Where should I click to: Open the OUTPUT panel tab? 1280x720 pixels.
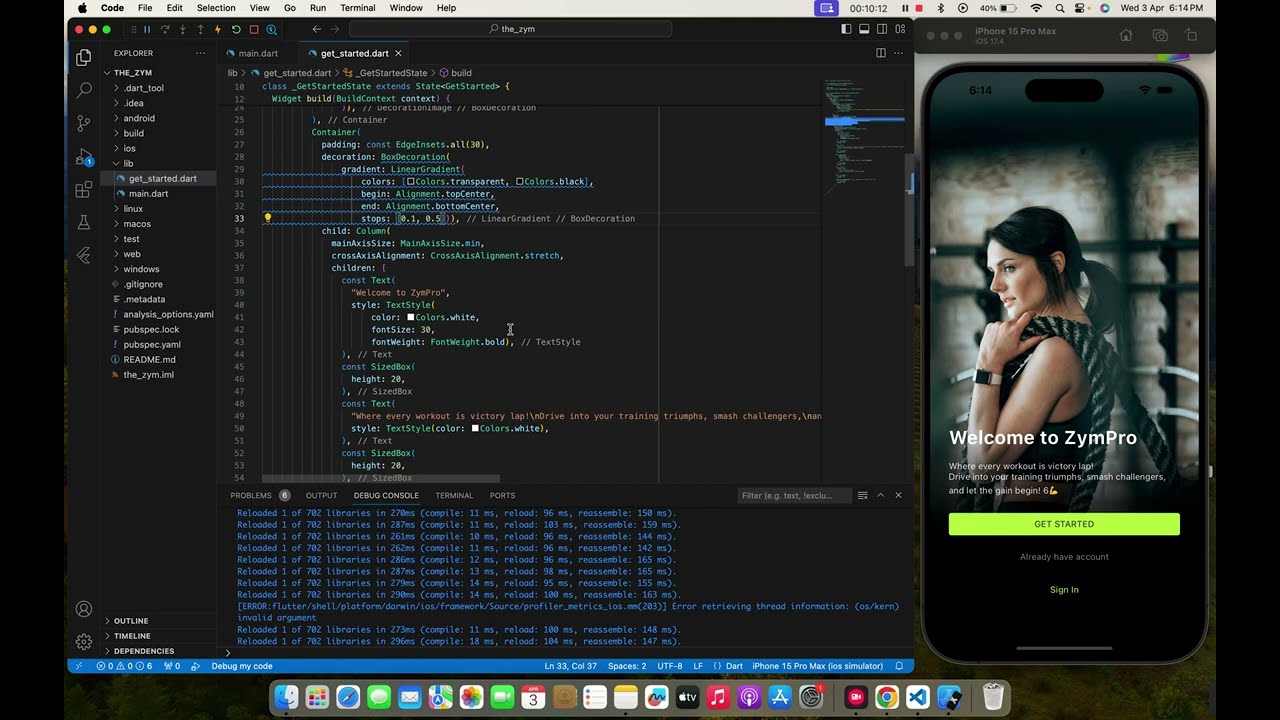[321, 495]
